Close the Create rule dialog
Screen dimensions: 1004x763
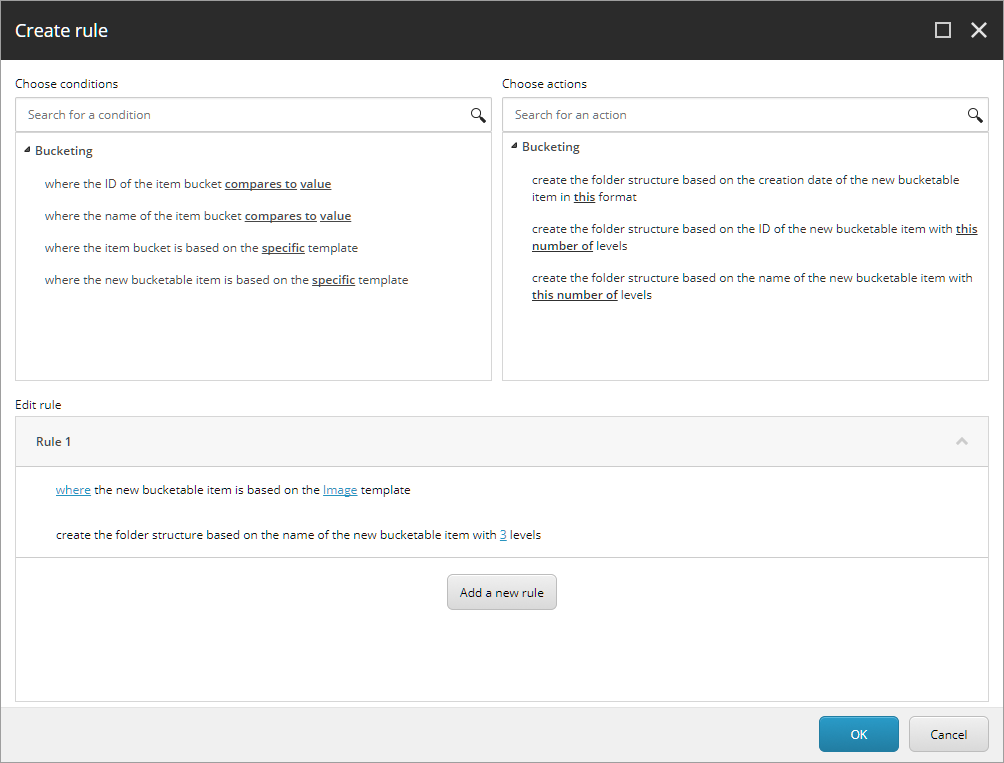(979, 30)
